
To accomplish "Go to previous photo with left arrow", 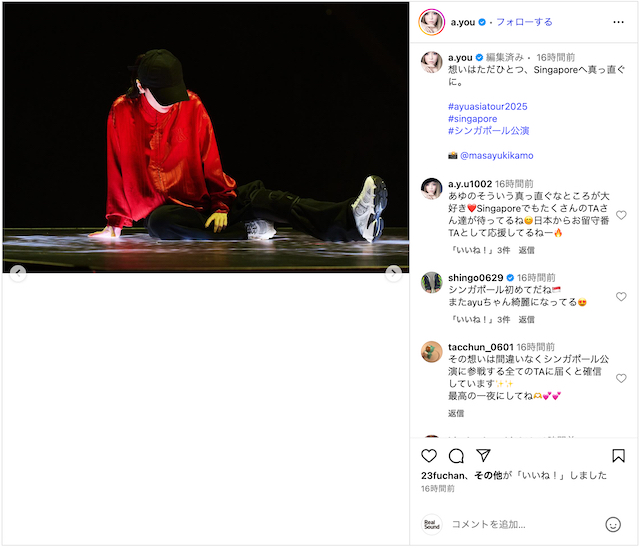I will [x=18, y=273].
